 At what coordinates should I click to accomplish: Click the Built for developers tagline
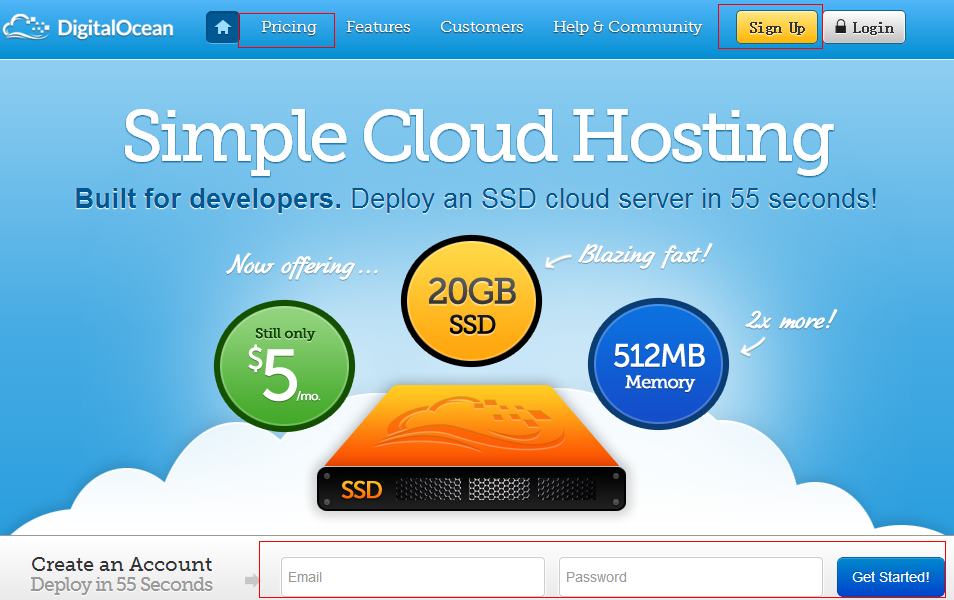208,198
